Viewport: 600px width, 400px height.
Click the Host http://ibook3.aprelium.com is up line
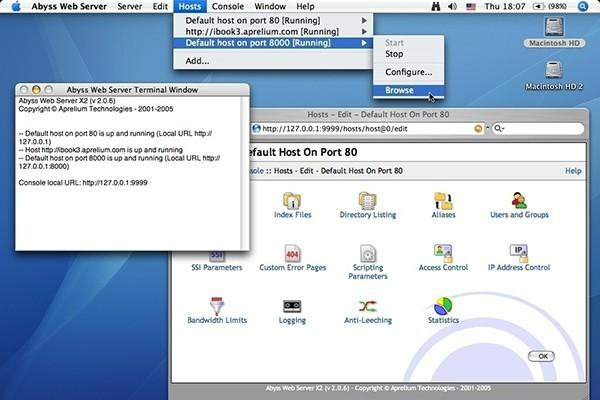101,150
